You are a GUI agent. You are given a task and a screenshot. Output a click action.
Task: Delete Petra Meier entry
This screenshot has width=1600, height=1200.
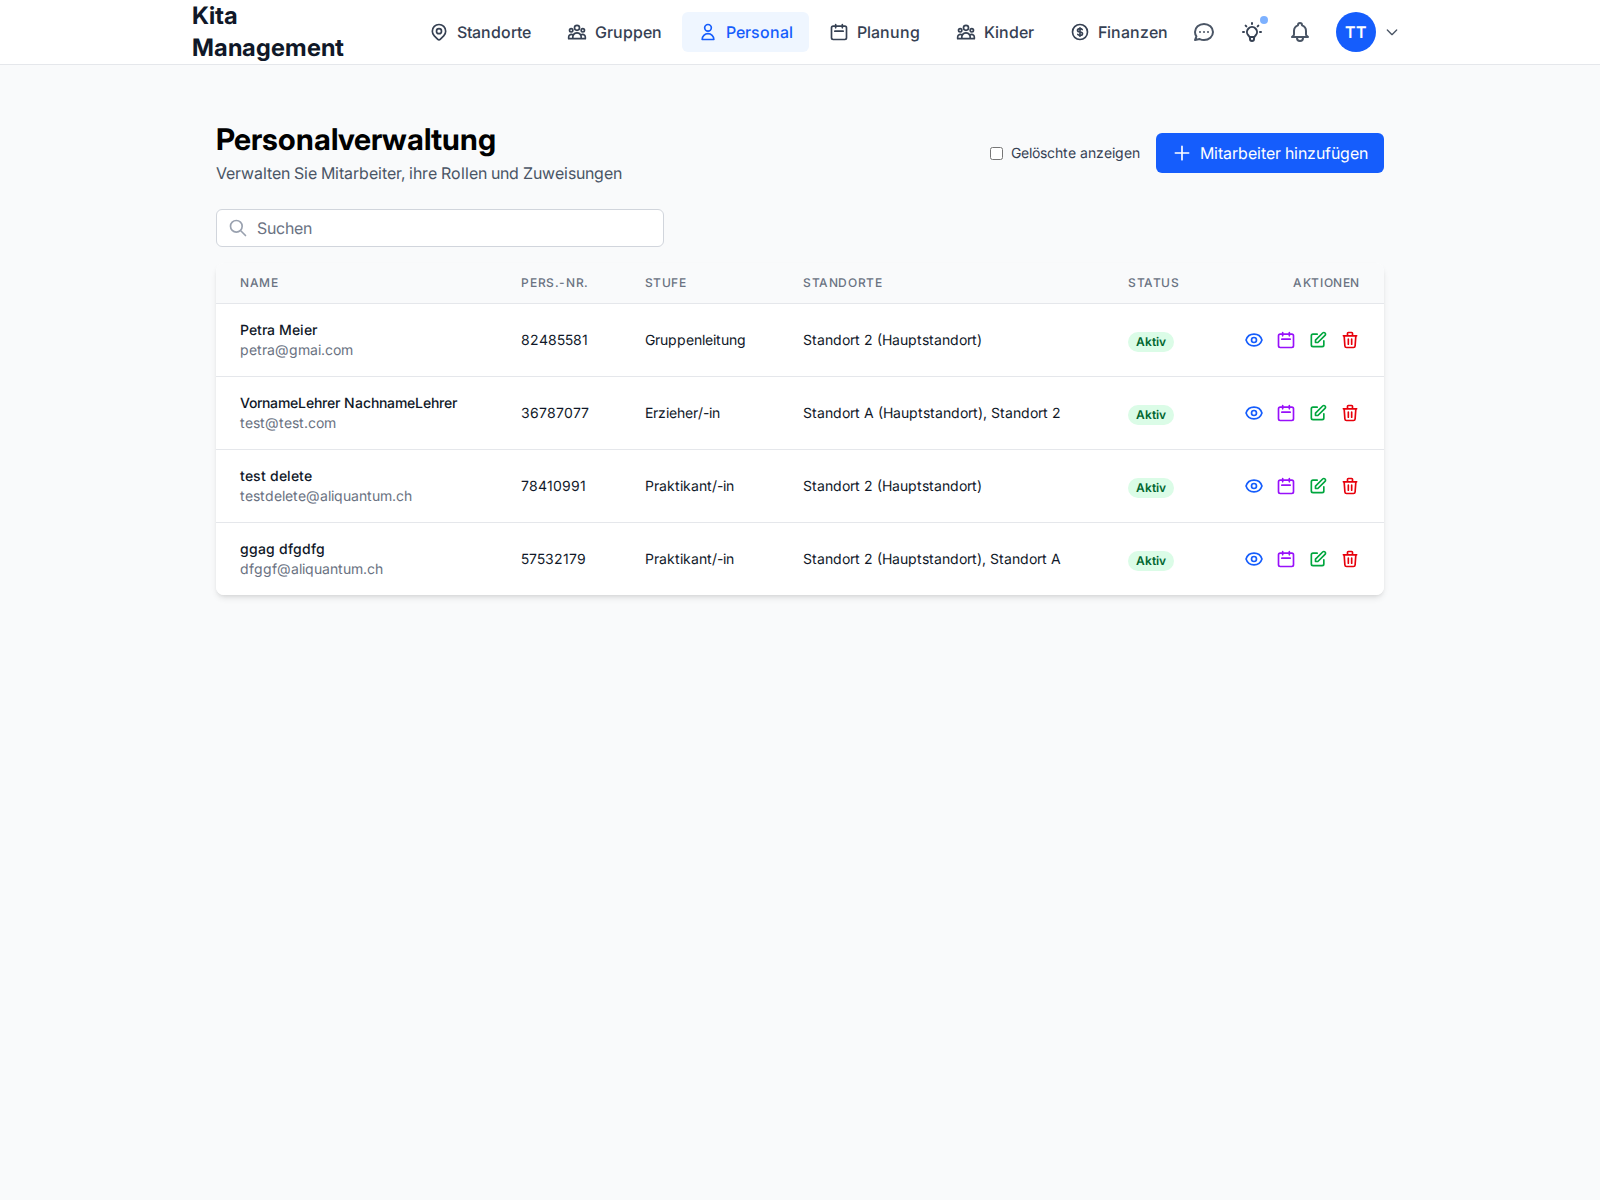(1350, 340)
